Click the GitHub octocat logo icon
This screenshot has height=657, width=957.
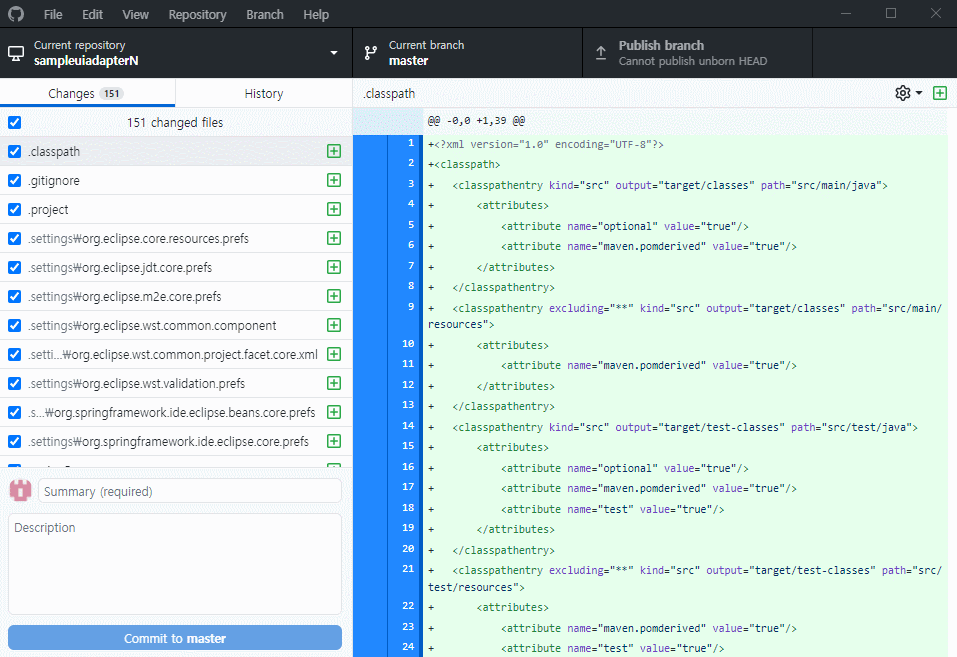(x=18, y=14)
